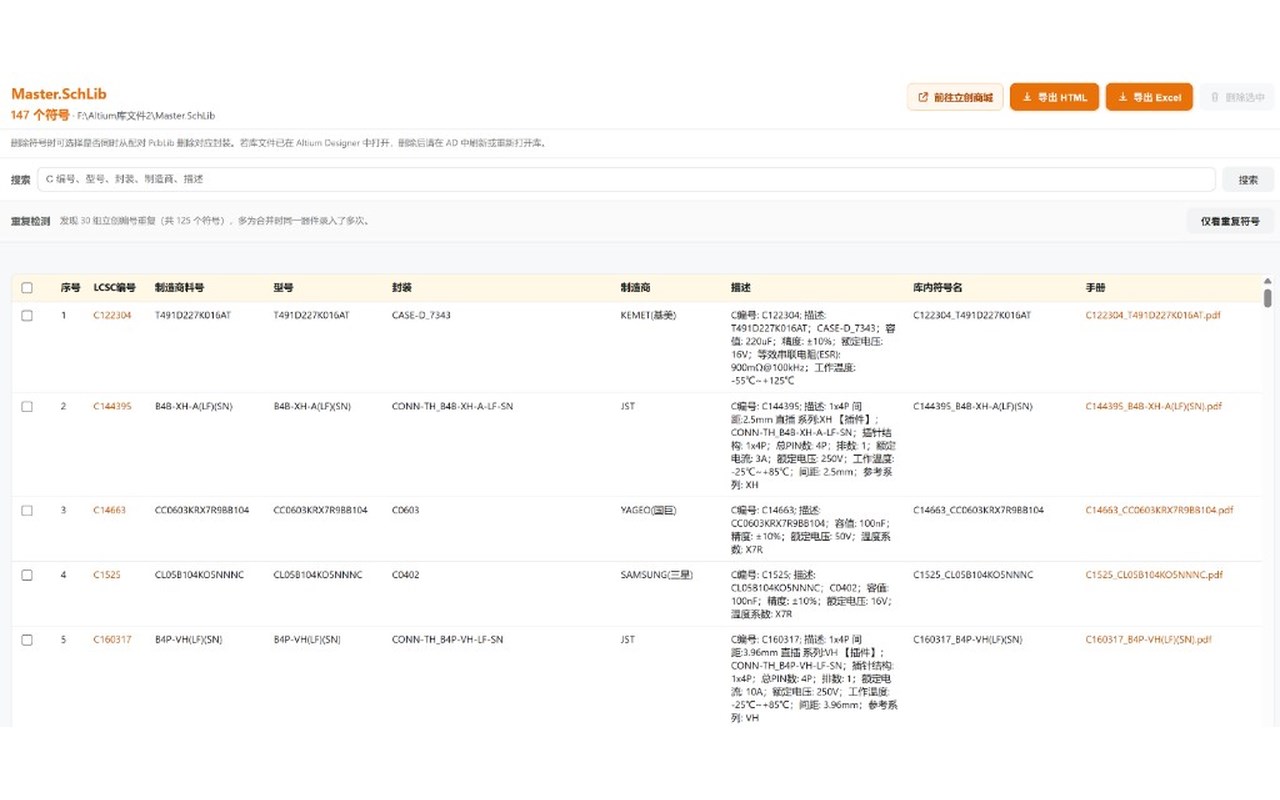Click the 制造商料号 column header
This screenshot has height=800, width=1280.
(x=179, y=288)
